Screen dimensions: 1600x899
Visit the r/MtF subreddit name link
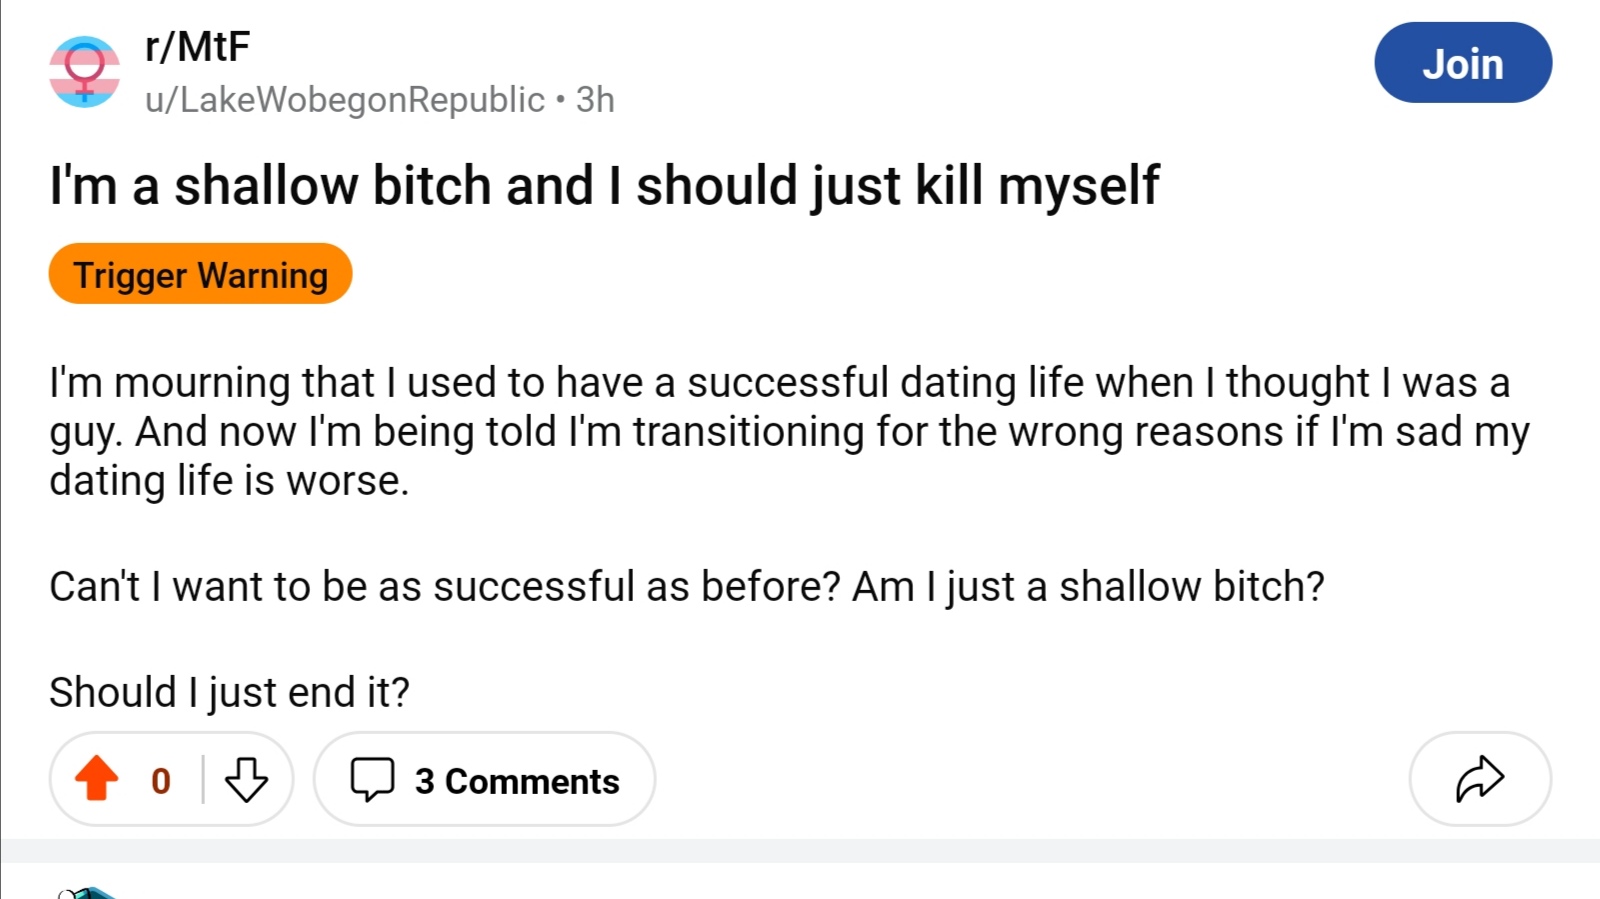point(197,47)
